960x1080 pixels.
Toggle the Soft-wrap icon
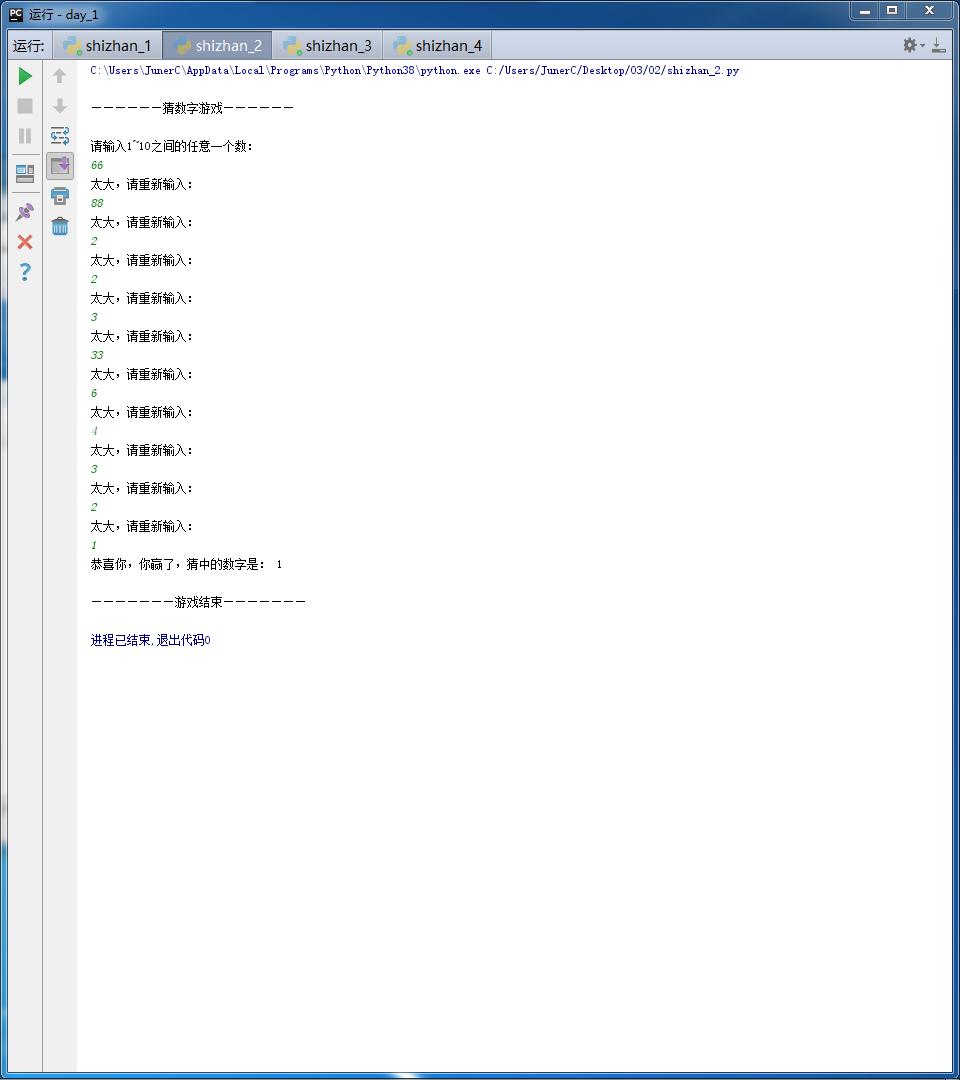pyautogui.click(x=60, y=136)
